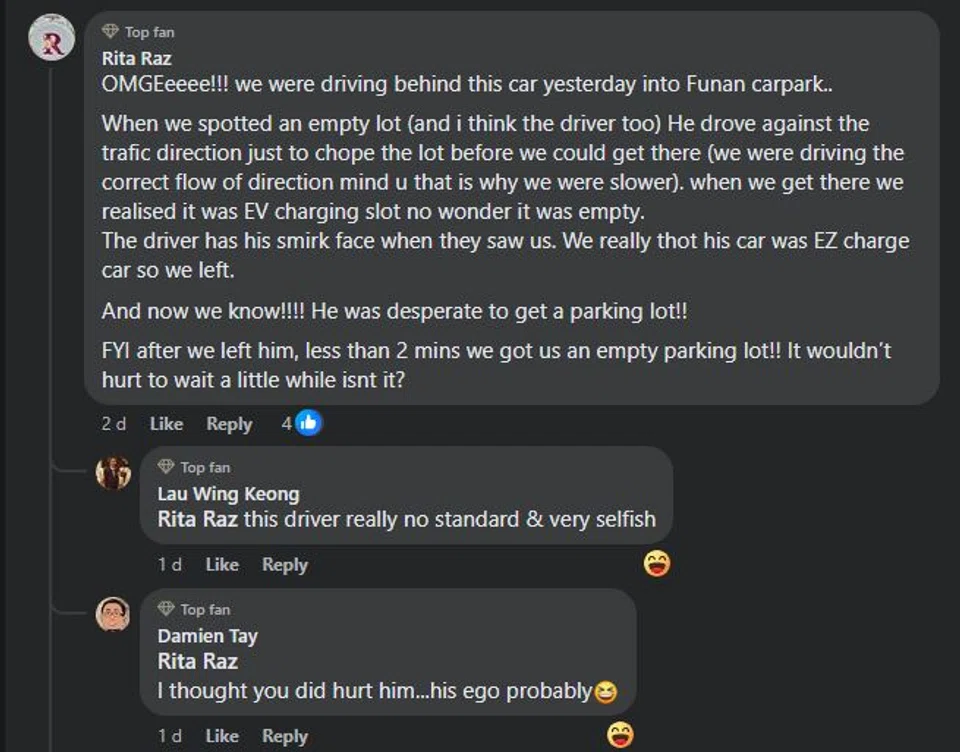Reply to Damien Tay's comment
Screen dimensions: 960x752
[x=285, y=736]
